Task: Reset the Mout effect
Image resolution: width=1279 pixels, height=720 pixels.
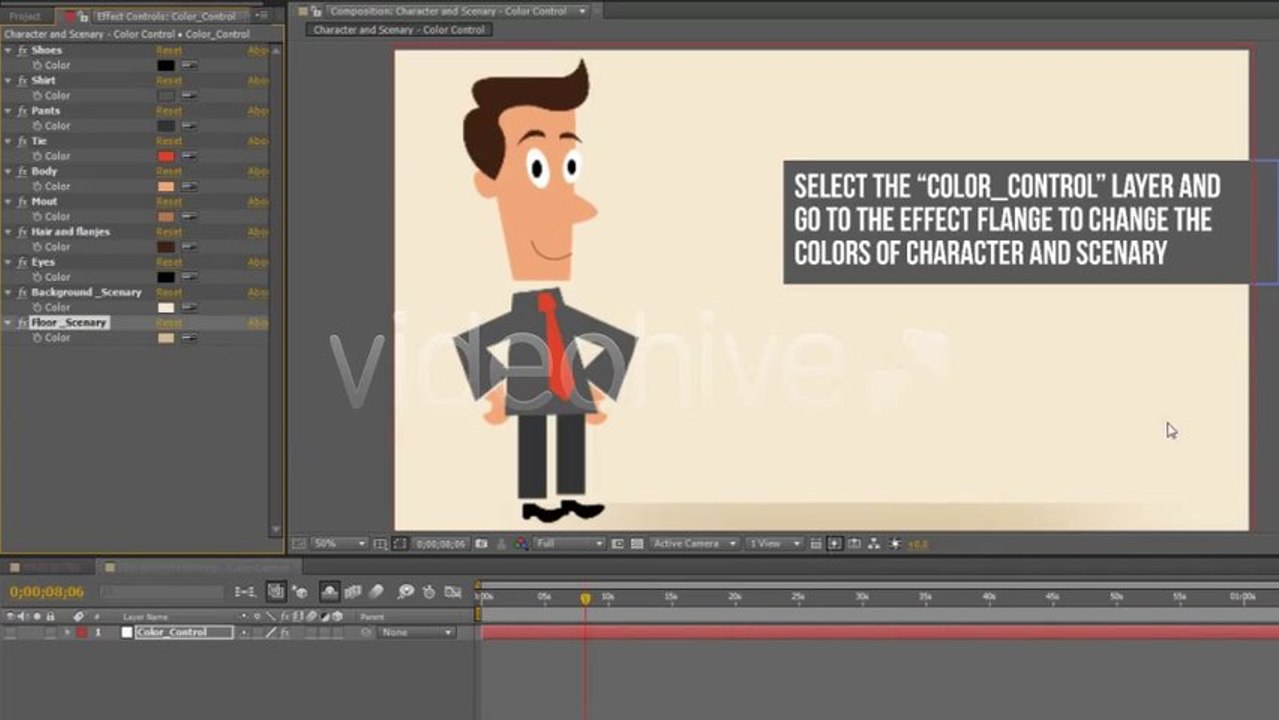Action: coord(169,201)
